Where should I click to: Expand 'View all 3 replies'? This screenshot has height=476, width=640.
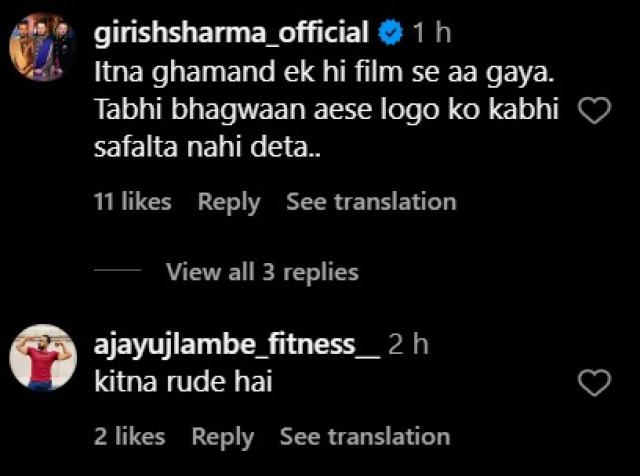pyautogui.click(x=261, y=271)
